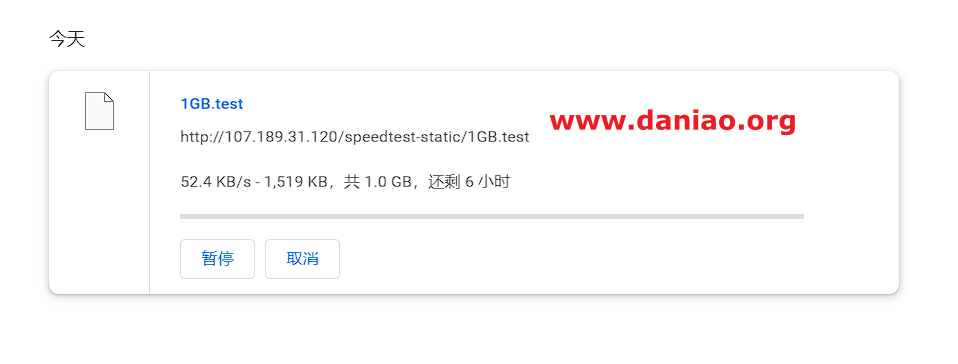958x364 pixels.
Task: Click the vertical divider beside the file icon
Action: 149,182
